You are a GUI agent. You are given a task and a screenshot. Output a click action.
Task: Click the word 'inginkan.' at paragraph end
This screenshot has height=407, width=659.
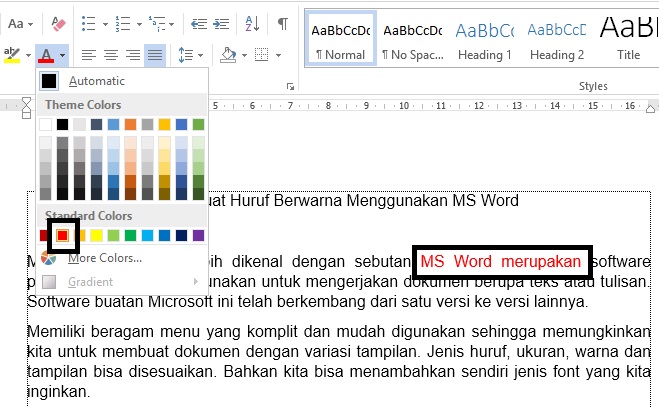[x=59, y=392]
